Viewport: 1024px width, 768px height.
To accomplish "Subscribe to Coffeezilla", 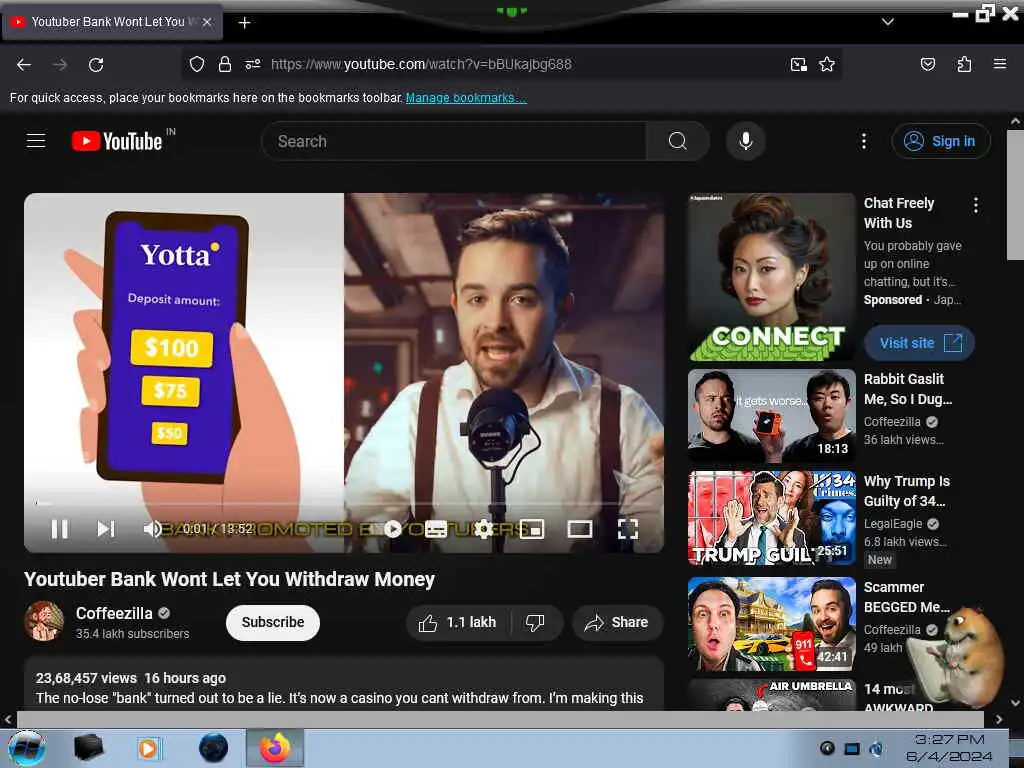I will [273, 622].
